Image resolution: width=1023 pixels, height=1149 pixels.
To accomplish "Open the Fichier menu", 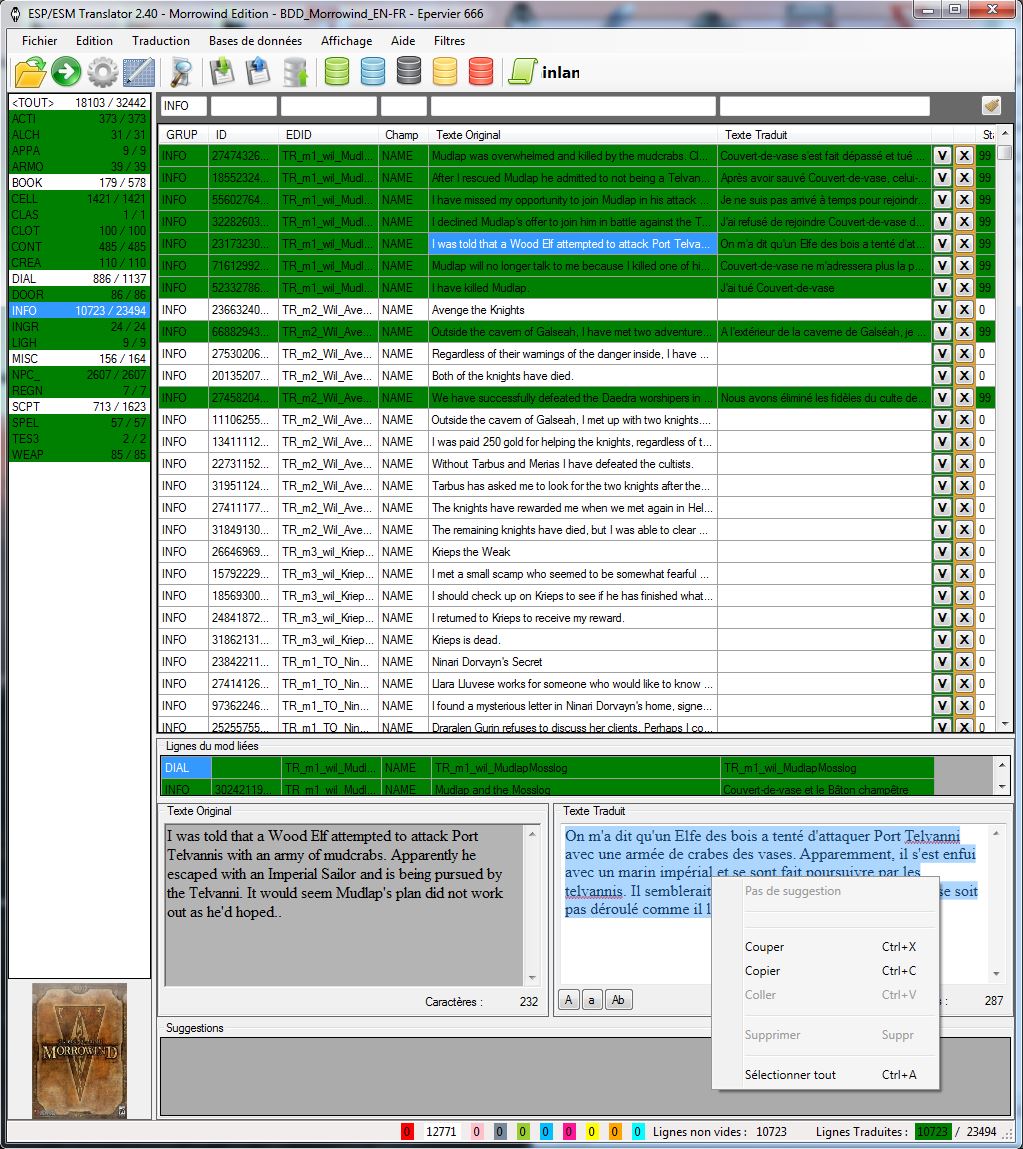I will coord(40,41).
